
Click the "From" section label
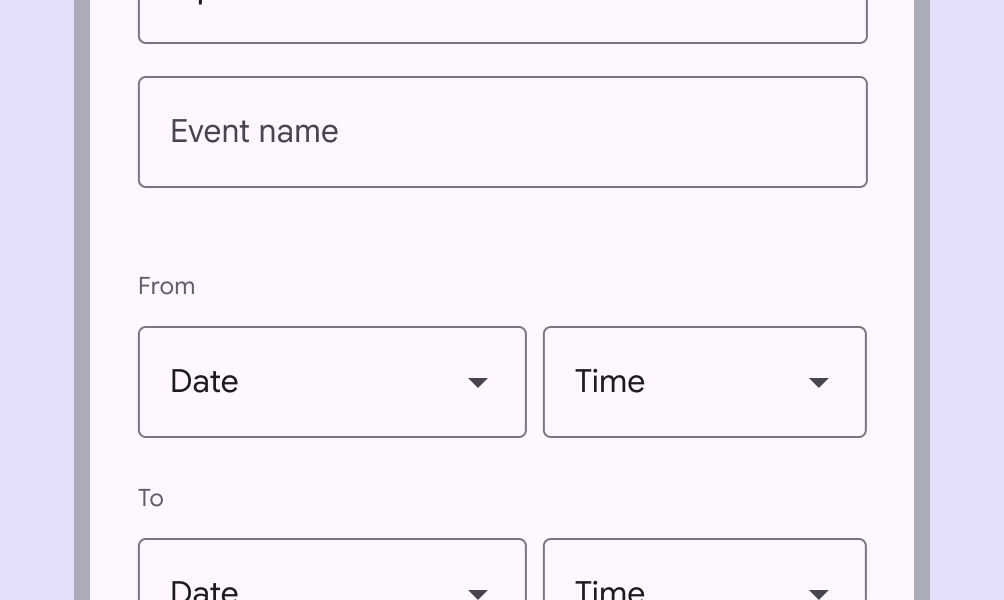coord(166,286)
